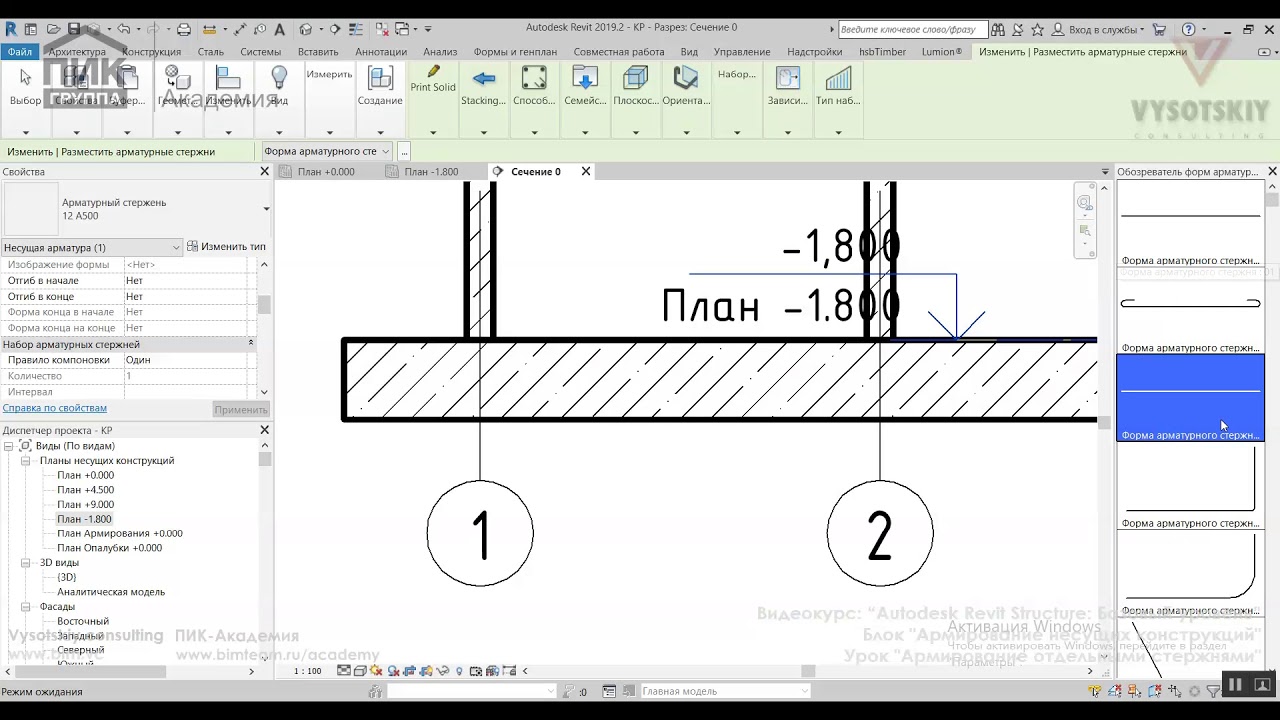Select План Армирования +0.000 in browser

tap(120, 534)
